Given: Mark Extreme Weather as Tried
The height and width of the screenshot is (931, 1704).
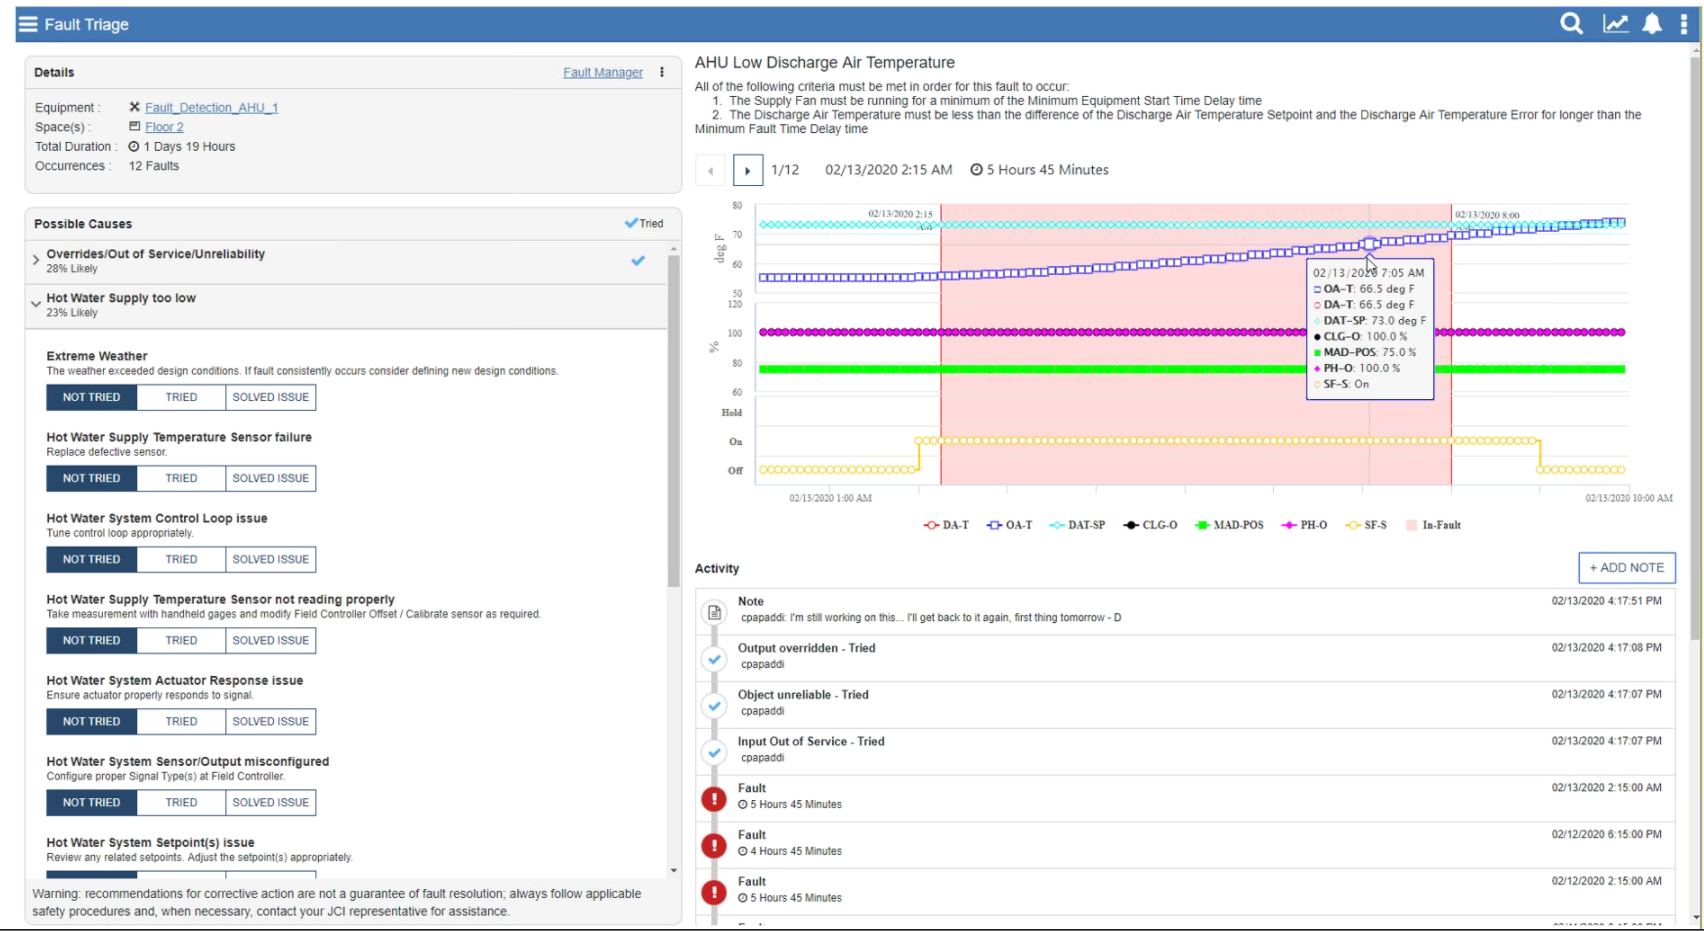Looking at the screenshot, I should [x=181, y=397].
